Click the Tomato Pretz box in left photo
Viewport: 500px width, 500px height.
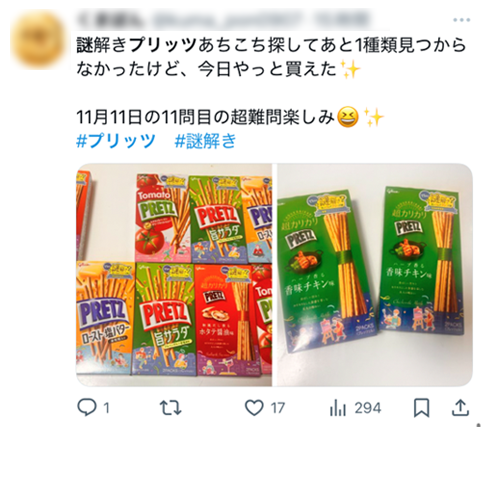(x=162, y=218)
